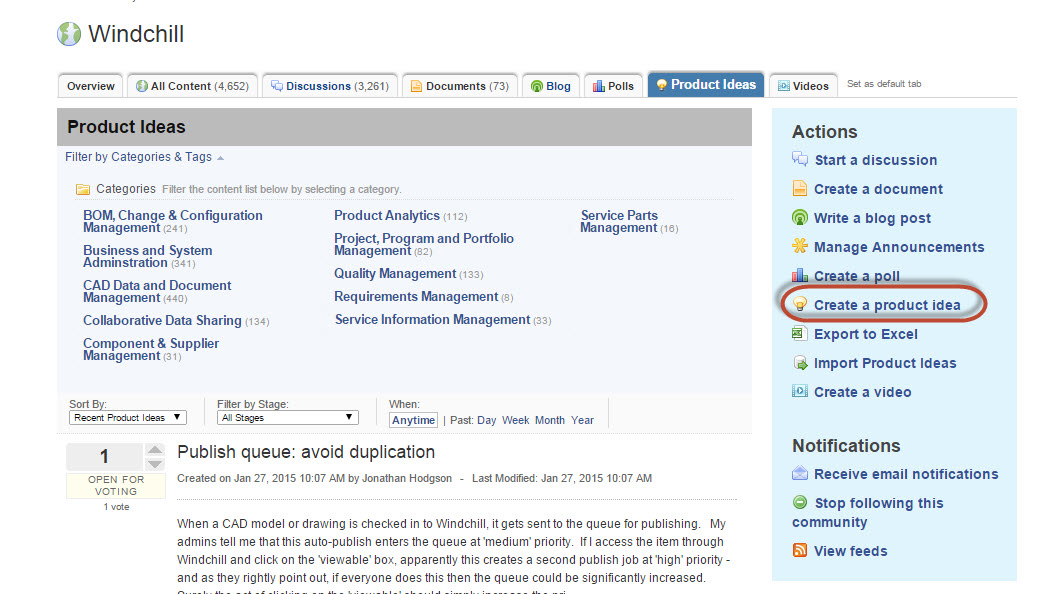Click the film icon on the Videos tab
This screenshot has height=594, width=1045.
[x=784, y=86]
